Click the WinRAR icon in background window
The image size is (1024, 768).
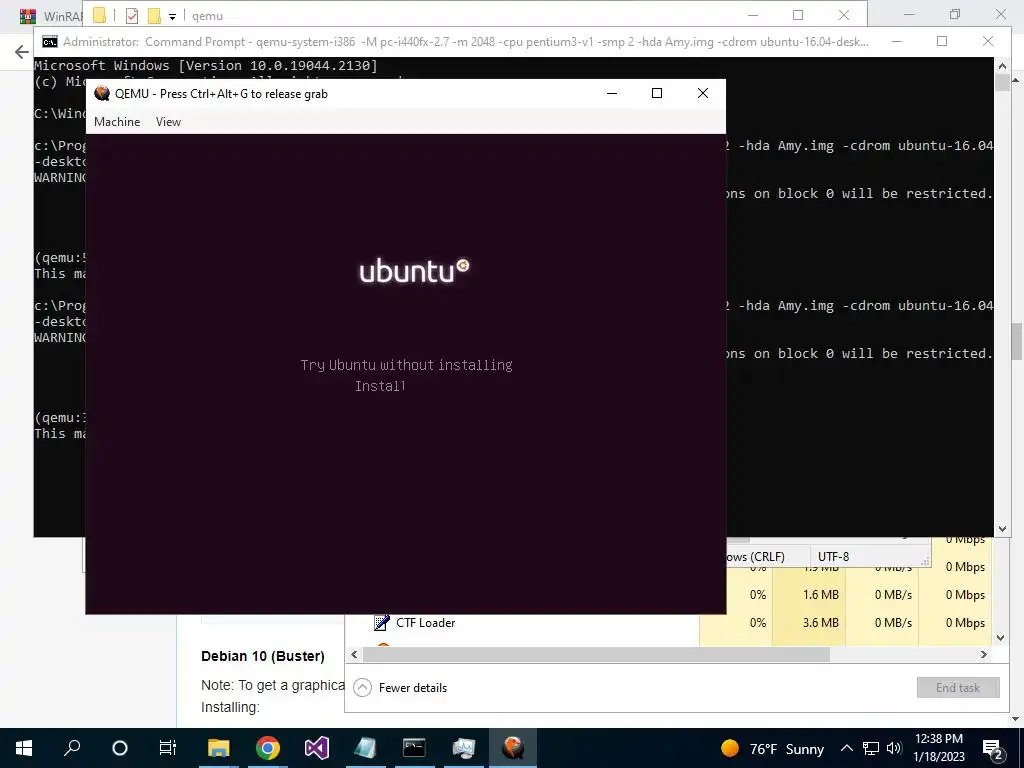[27, 16]
